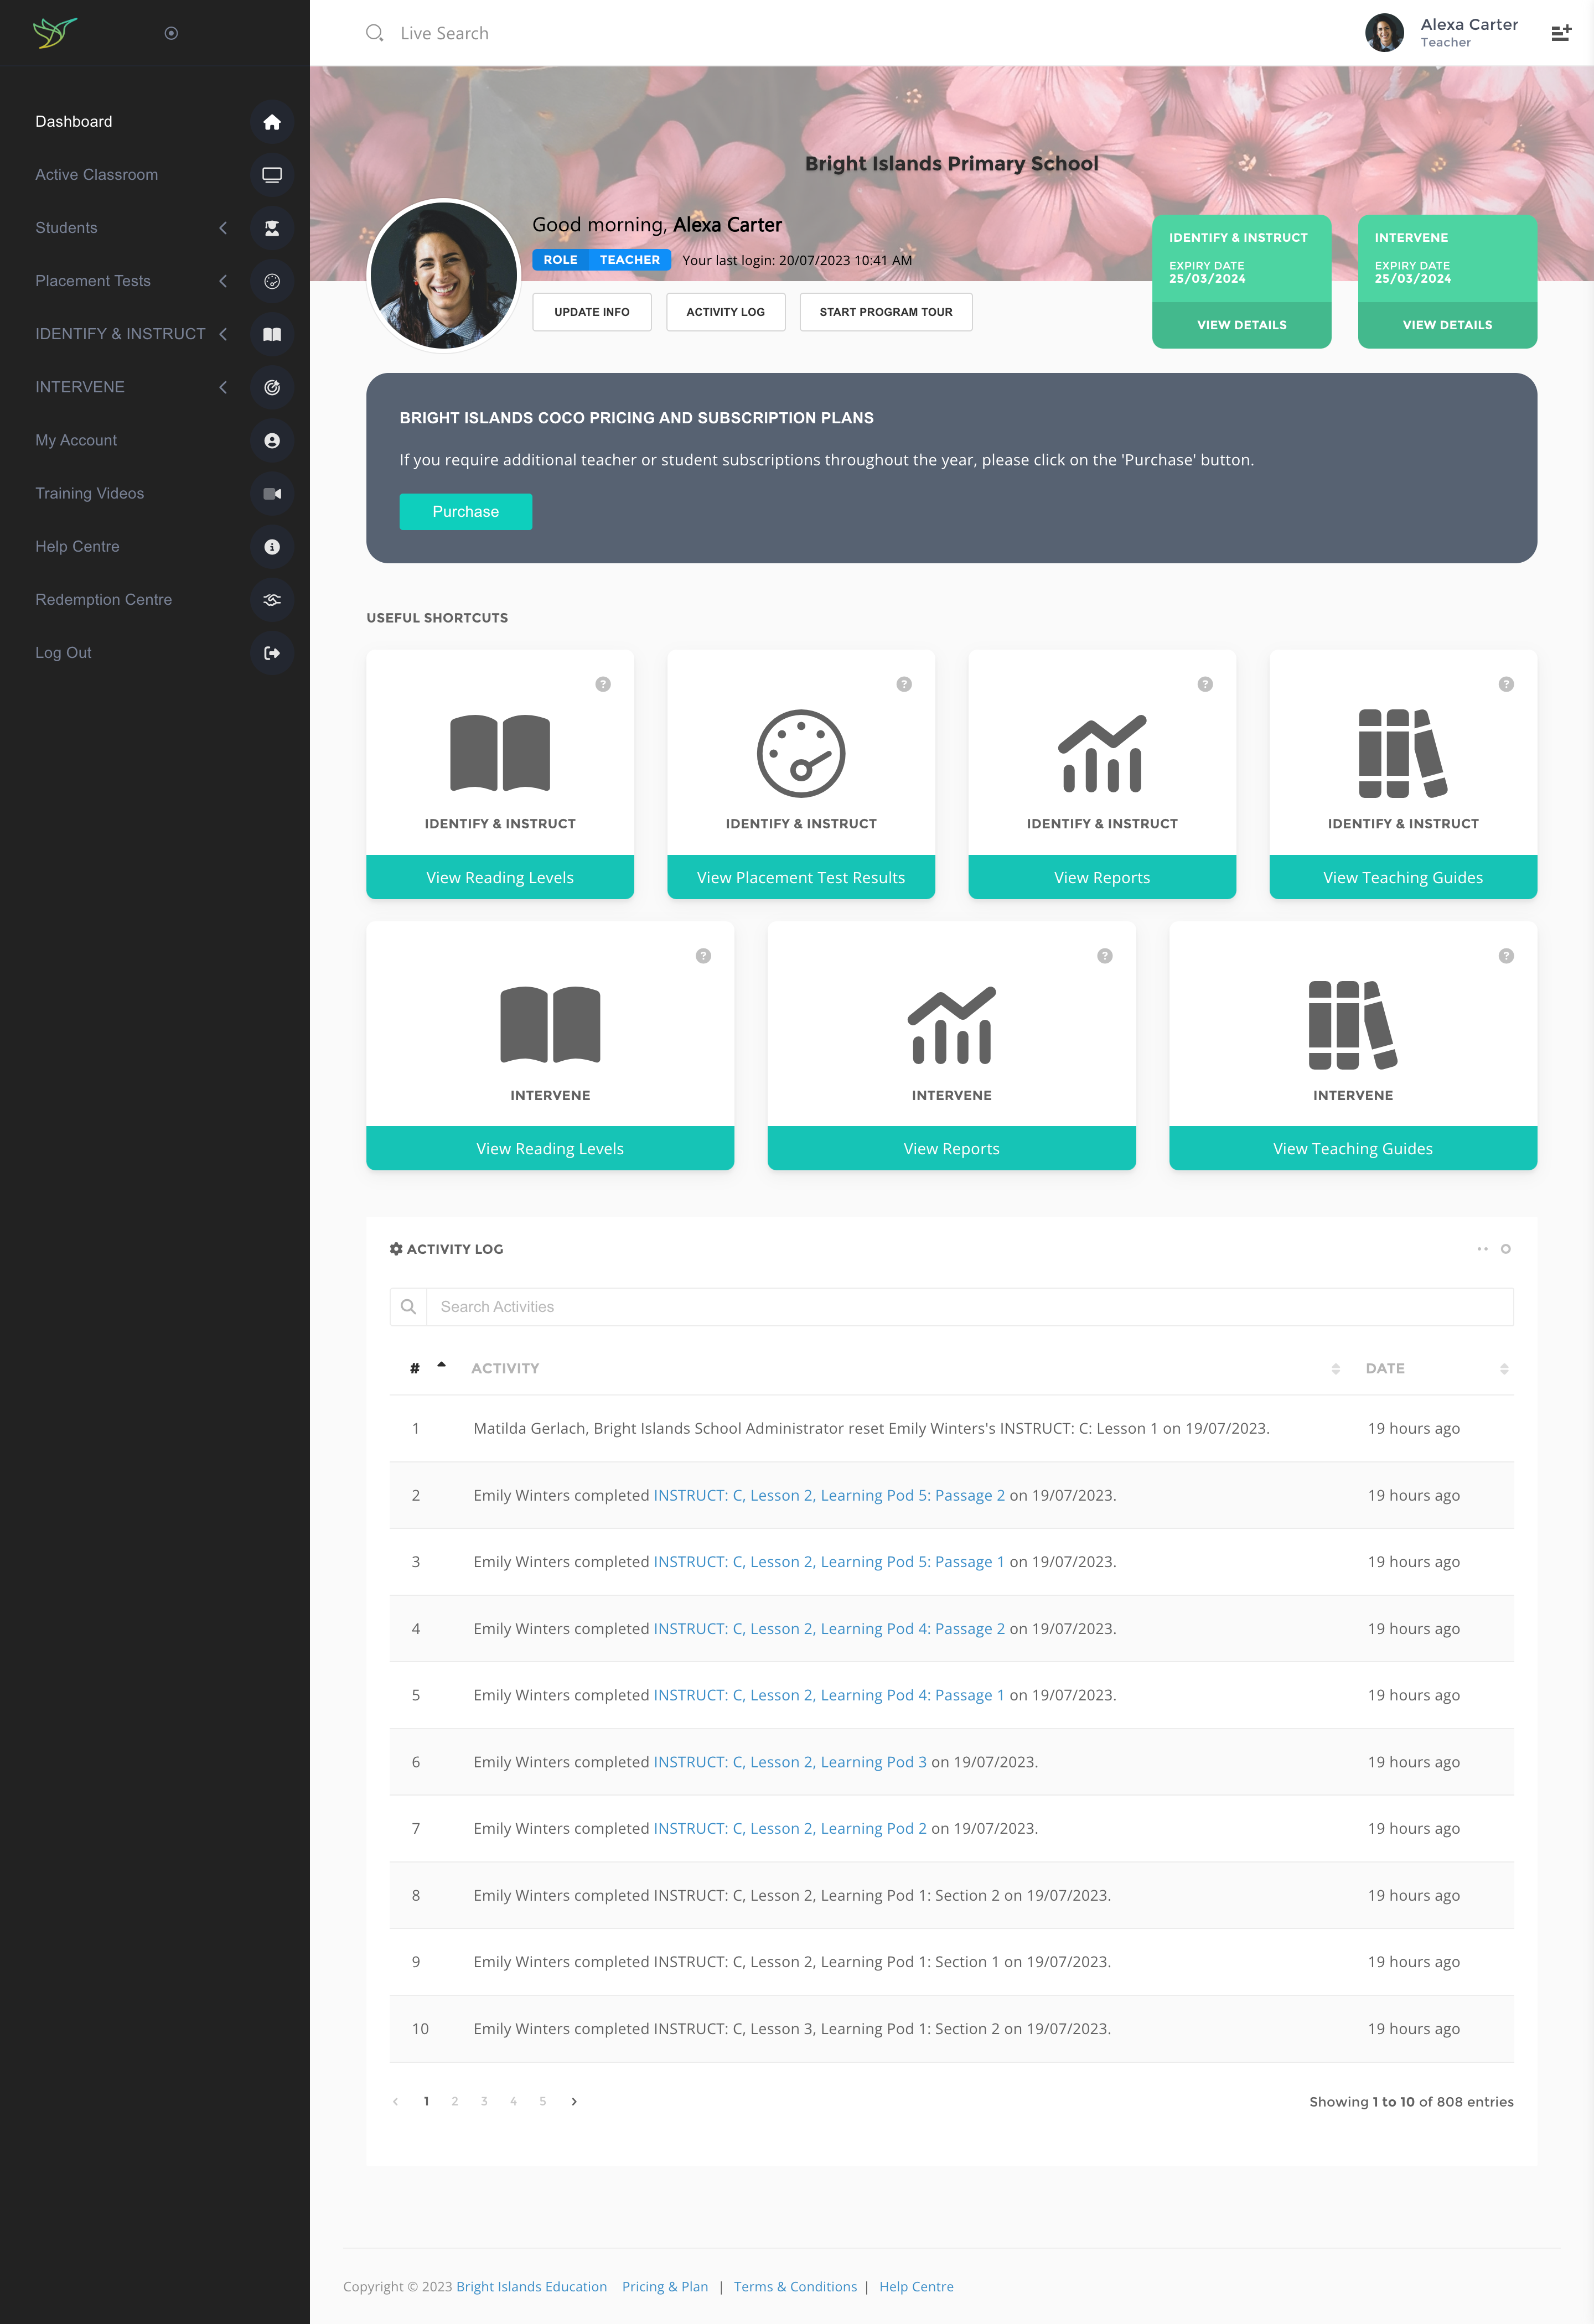Click the Log Out exit icon
The image size is (1594, 2324).
(x=271, y=653)
